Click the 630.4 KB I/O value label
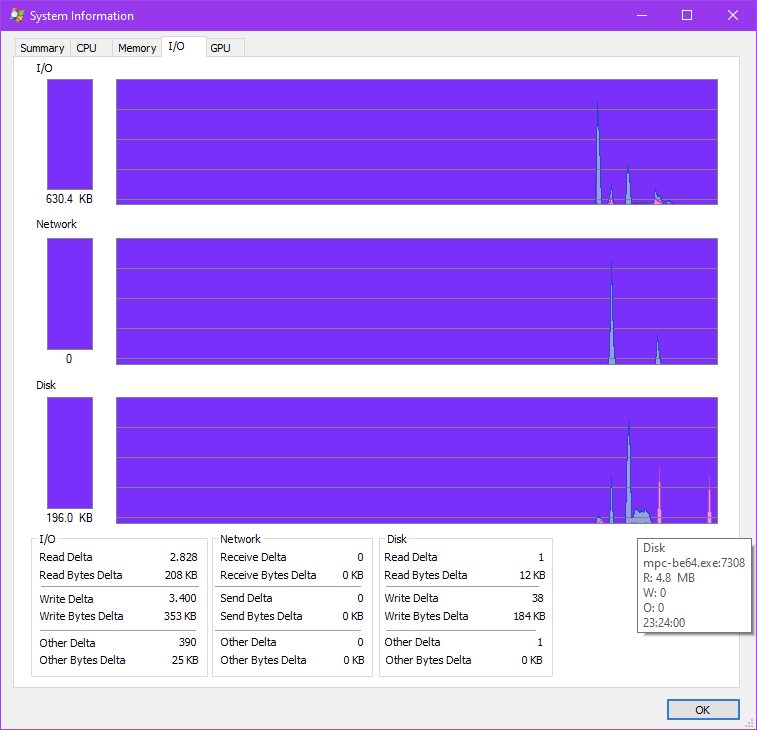The height and width of the screenshot is (730, 757). [69, 199]
